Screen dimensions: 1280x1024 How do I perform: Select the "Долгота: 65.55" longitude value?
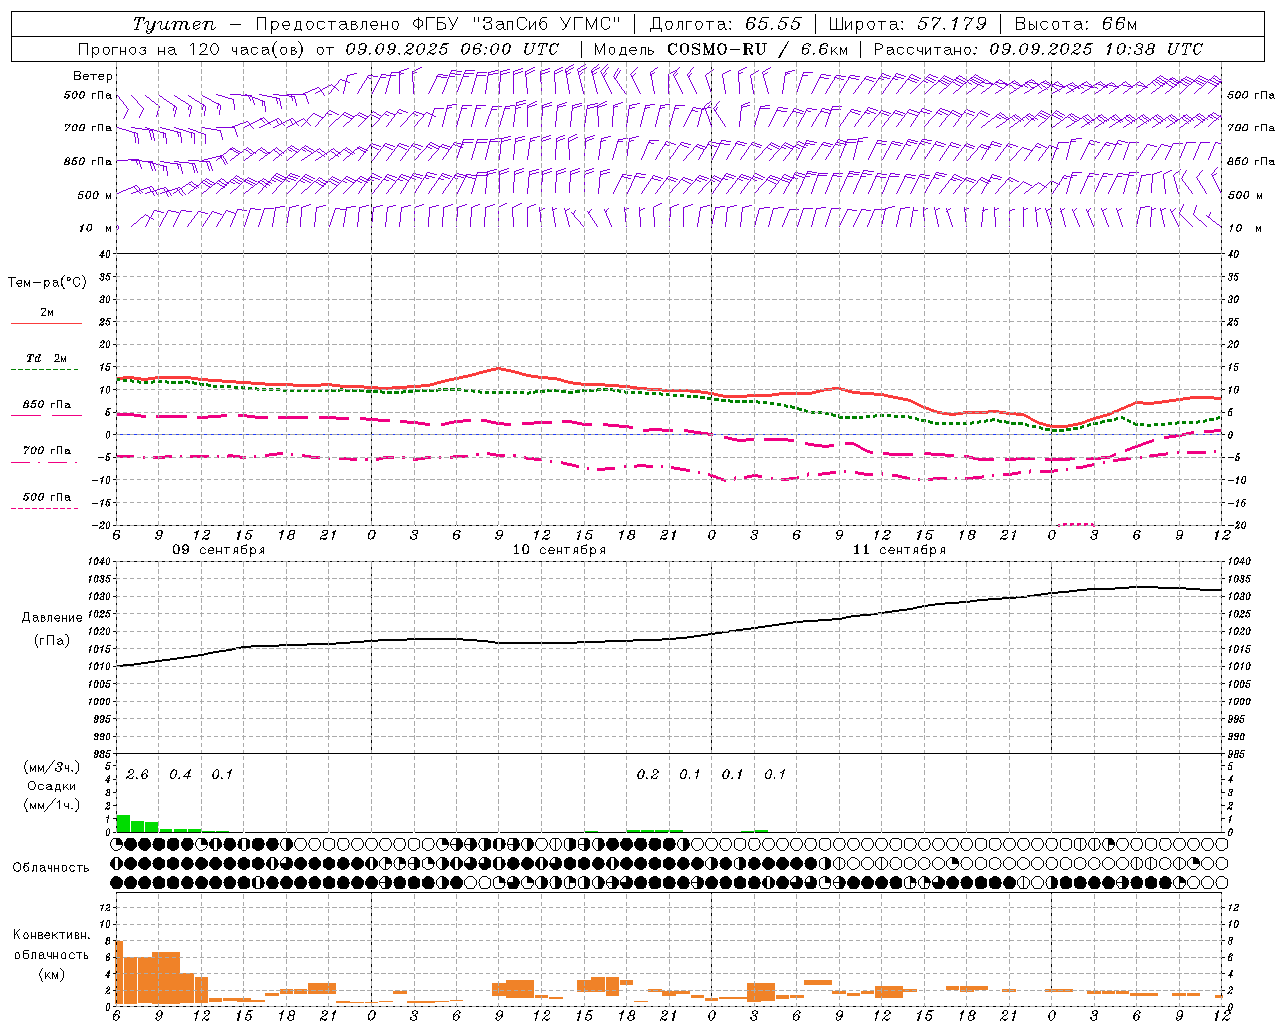725,24
